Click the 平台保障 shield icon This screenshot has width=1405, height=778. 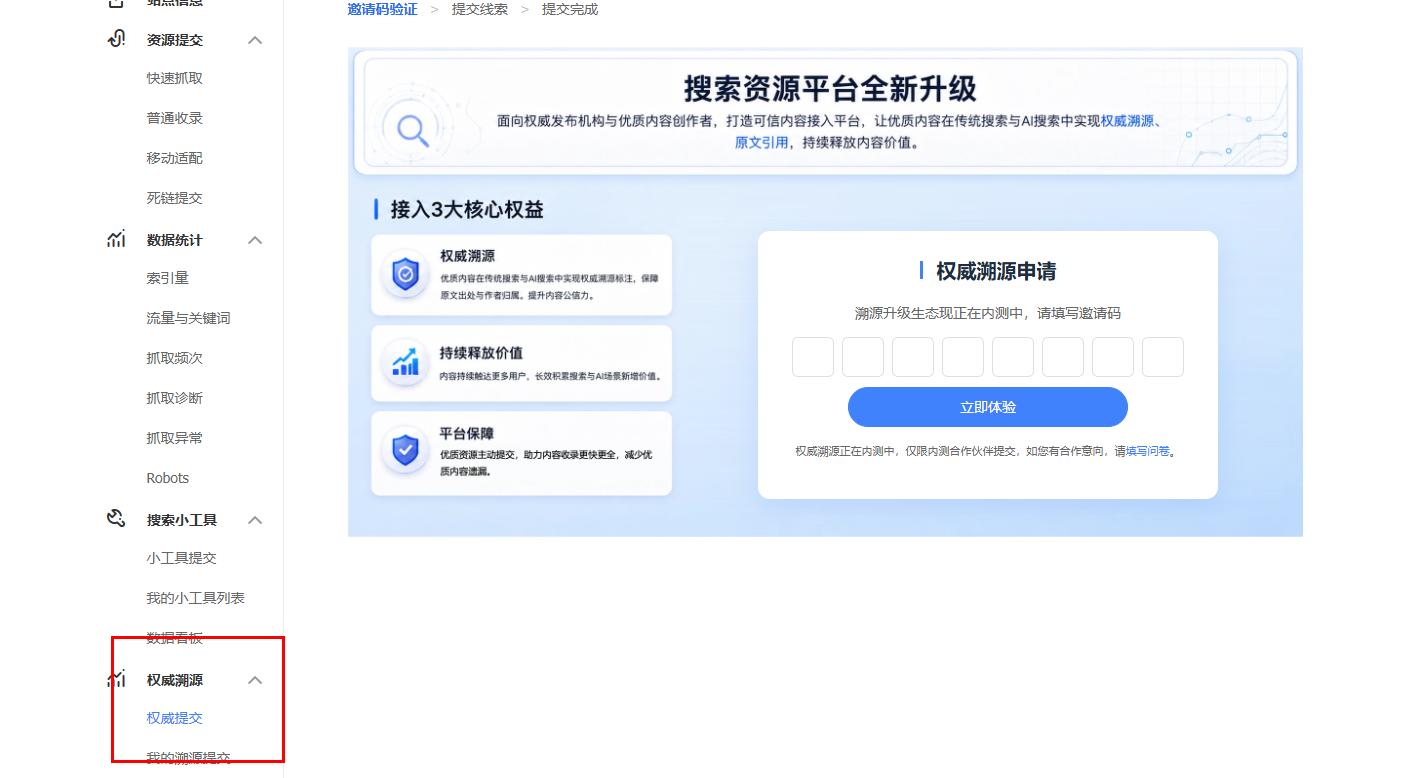point(405,451)
